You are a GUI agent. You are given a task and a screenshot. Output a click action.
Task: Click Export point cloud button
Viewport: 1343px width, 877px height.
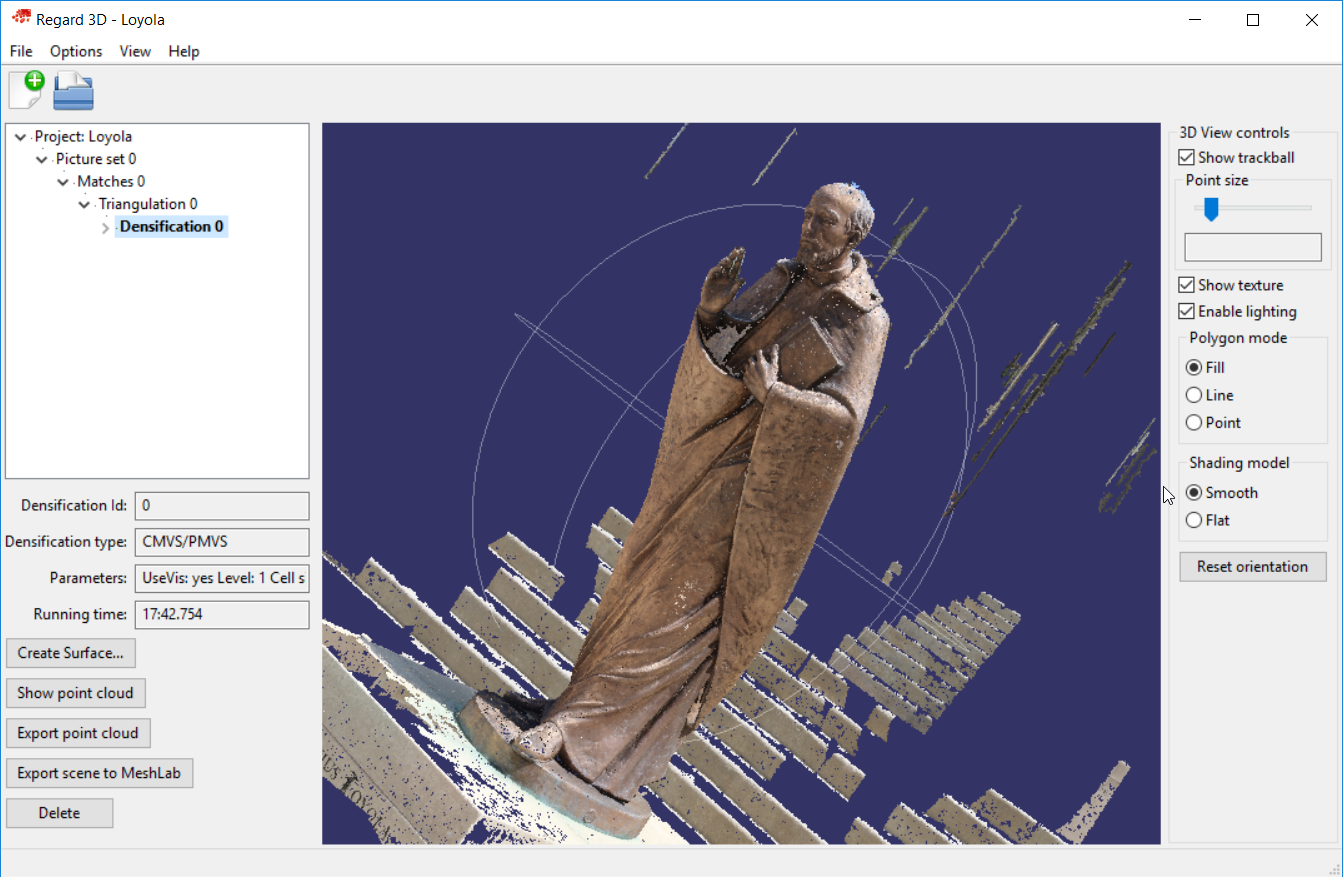[78, 733]
